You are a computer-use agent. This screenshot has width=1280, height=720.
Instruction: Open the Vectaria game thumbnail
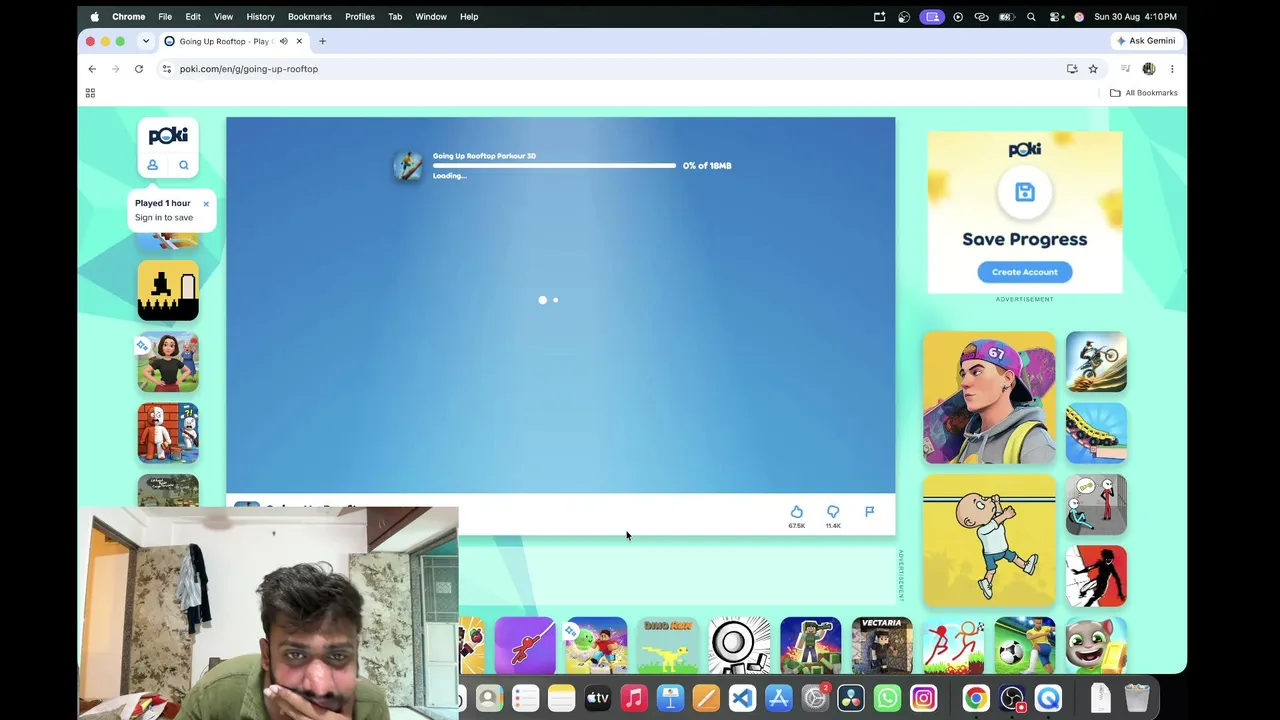882,646
